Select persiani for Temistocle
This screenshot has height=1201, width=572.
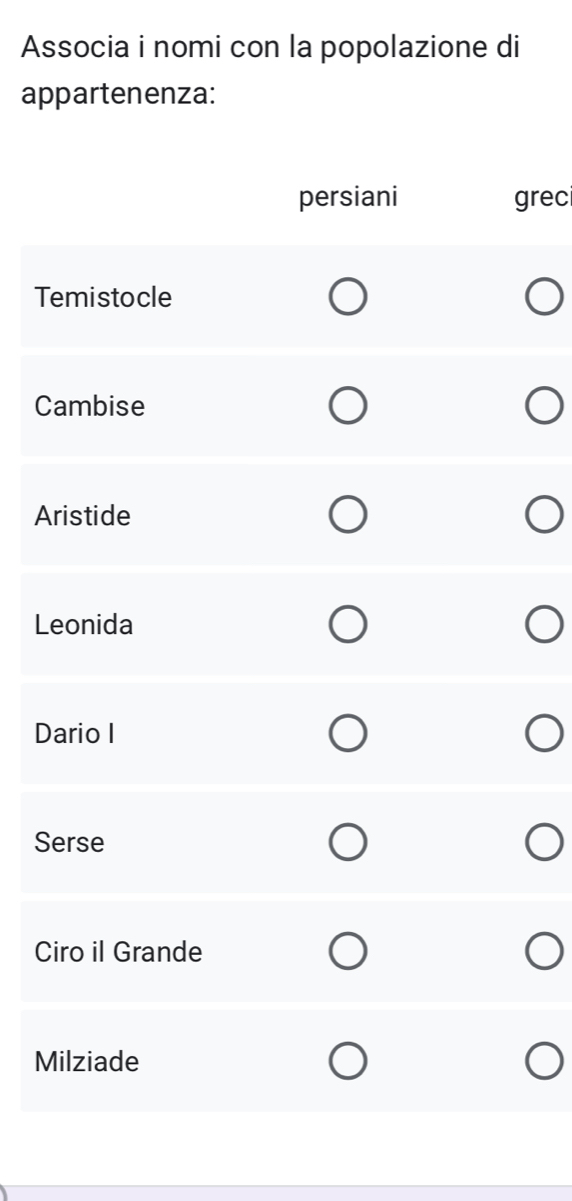pyautogui.click(x=348, y=298)
